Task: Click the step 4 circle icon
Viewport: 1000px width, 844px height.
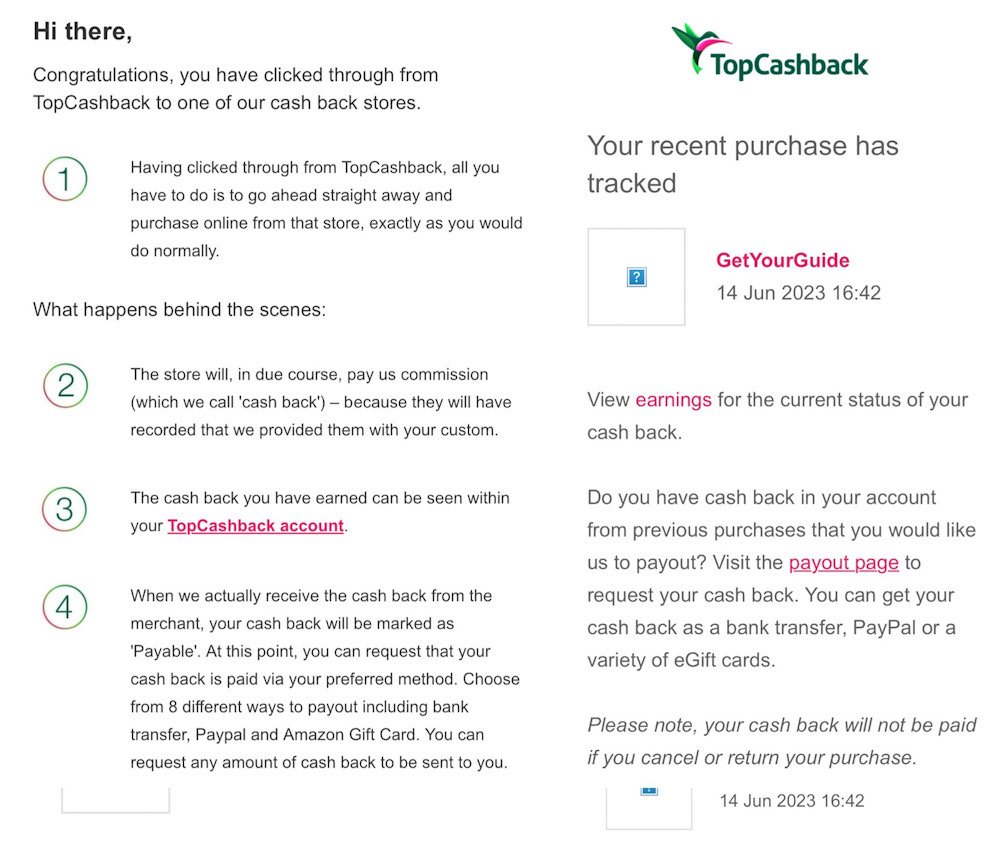Action: click(65, 608)
